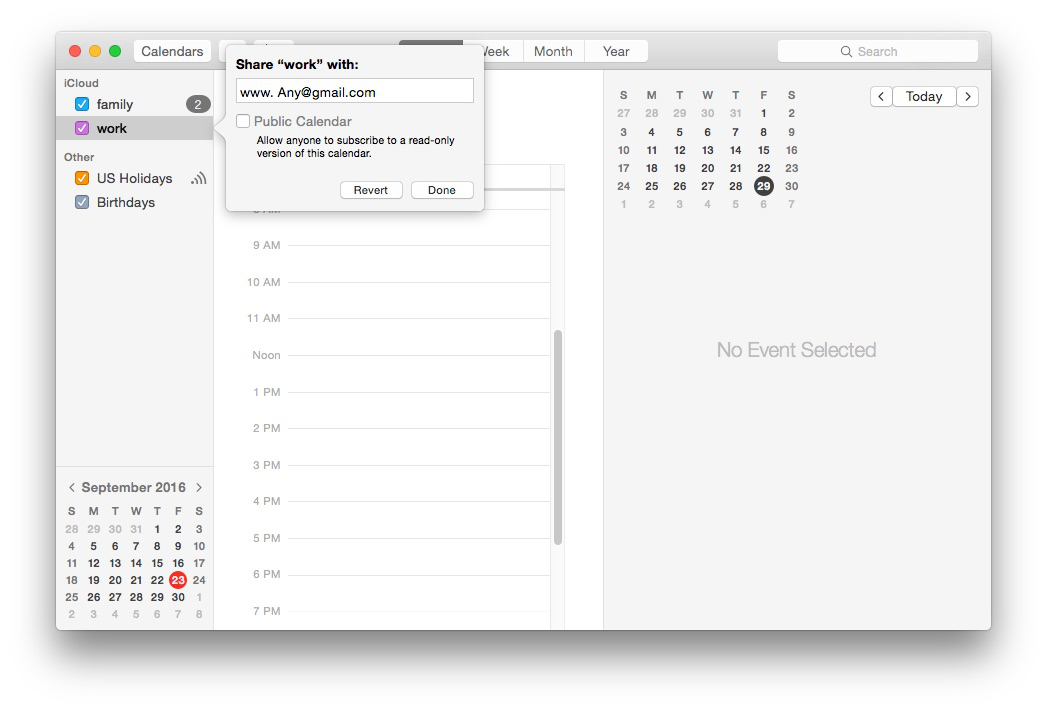Select day 30 in sidebar mini calendar

178,597
